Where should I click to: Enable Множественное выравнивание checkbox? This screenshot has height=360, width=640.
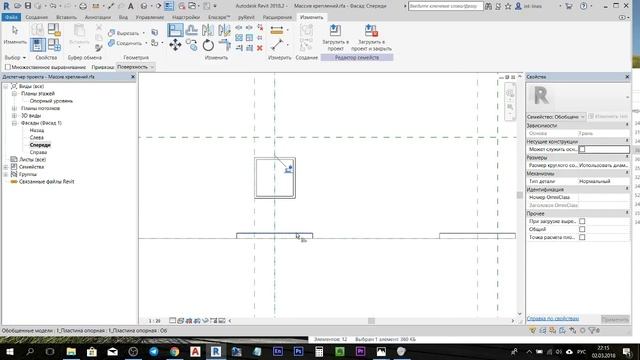tap(7, 67)
